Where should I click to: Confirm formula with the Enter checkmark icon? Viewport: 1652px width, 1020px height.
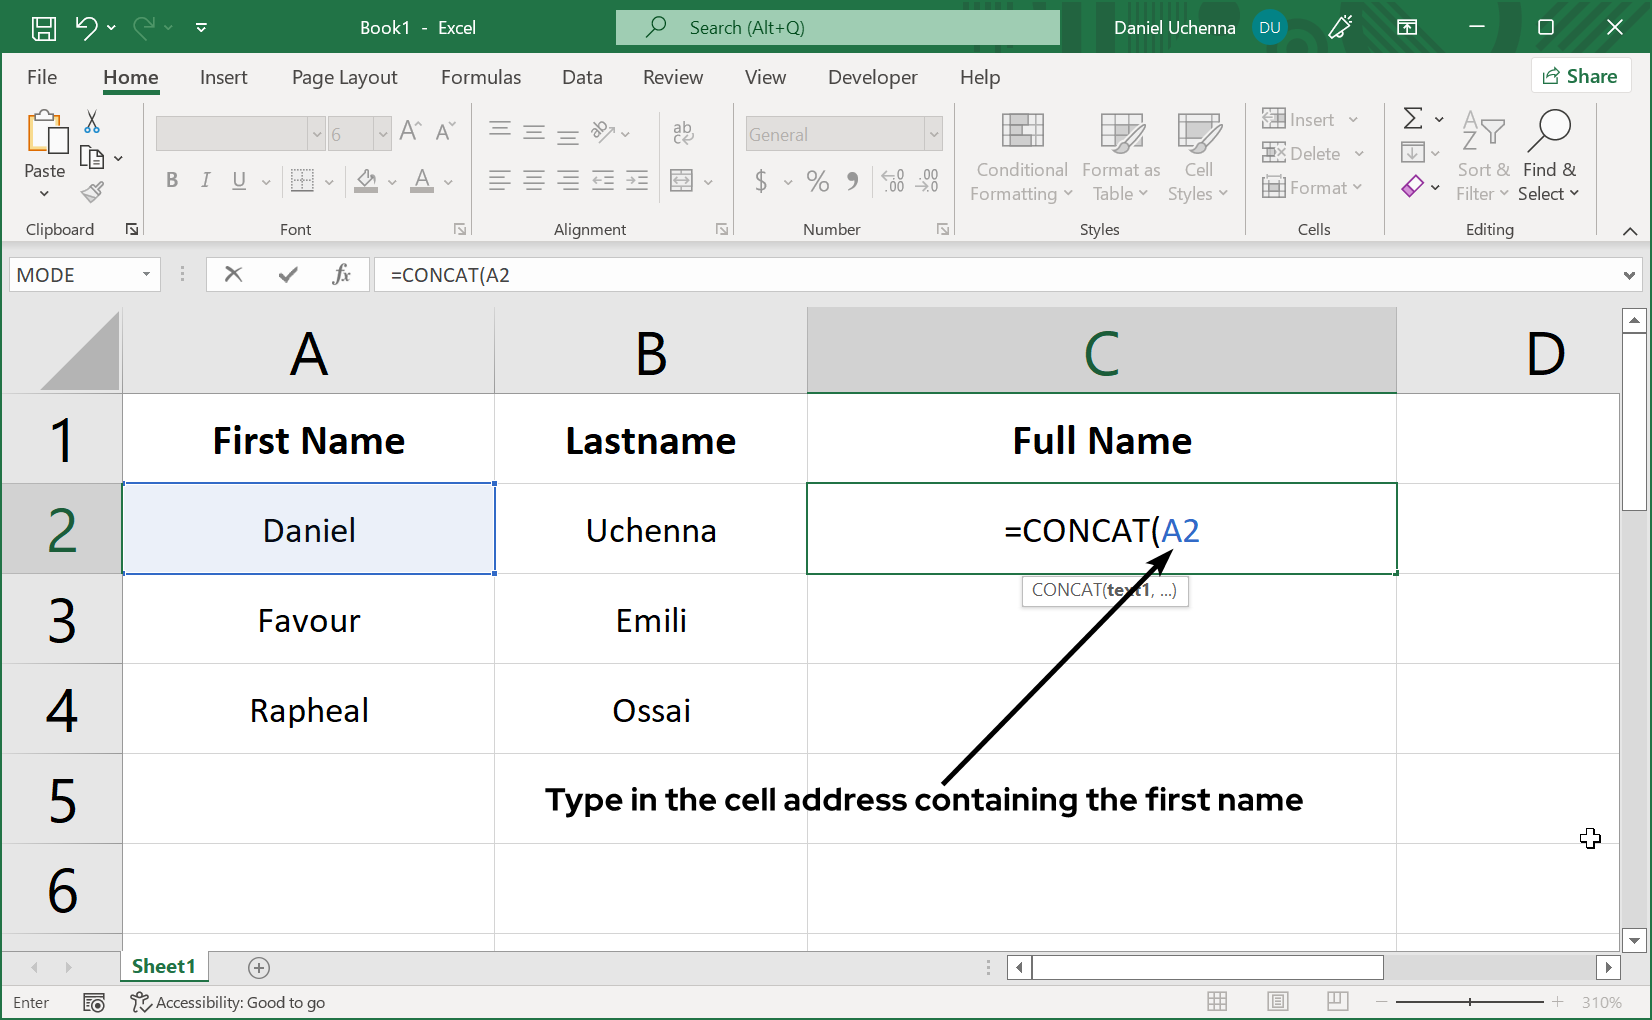[288, 274]
